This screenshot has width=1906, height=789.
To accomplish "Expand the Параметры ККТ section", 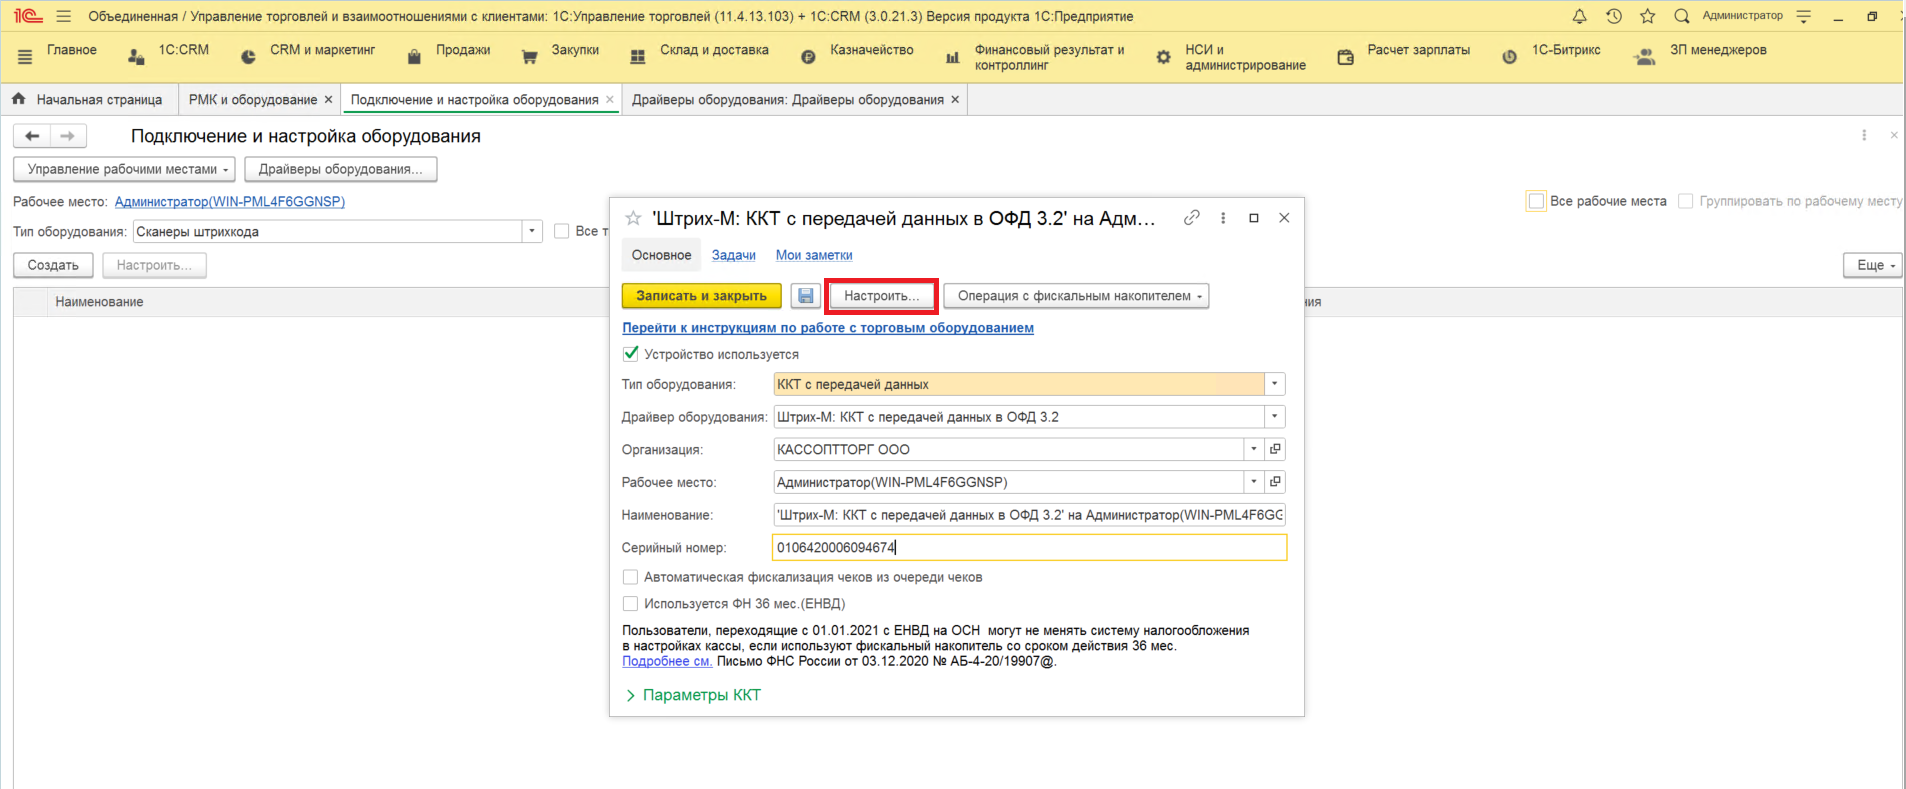I will point(692,695).
